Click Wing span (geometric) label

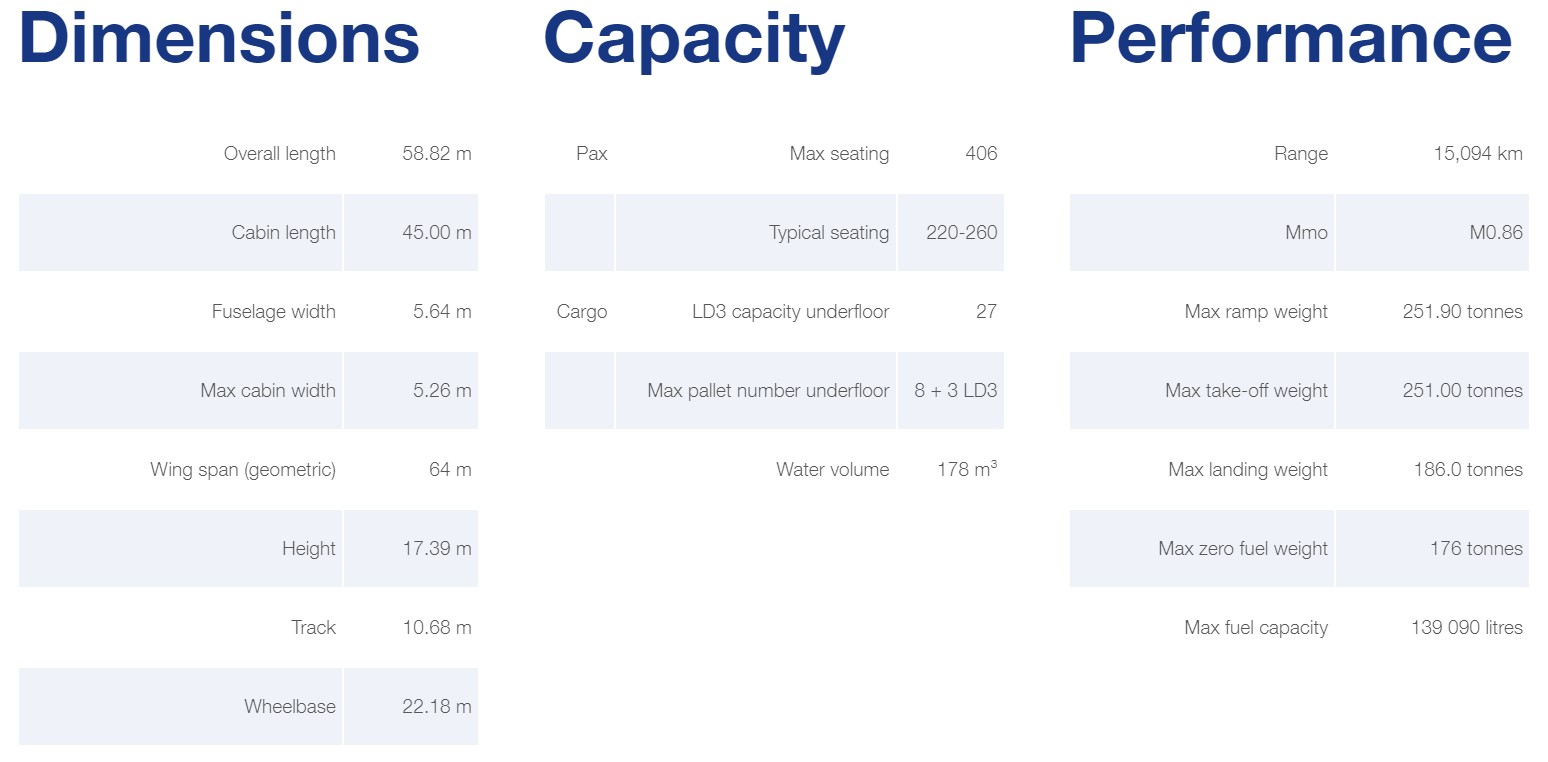(243, 470)
